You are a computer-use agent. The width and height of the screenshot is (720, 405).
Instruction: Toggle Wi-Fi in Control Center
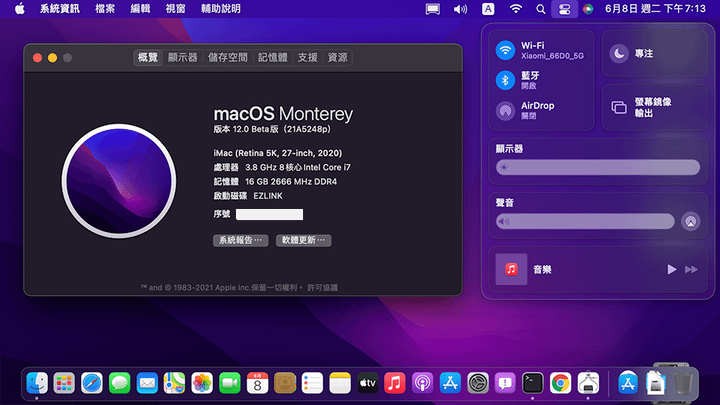505,50
